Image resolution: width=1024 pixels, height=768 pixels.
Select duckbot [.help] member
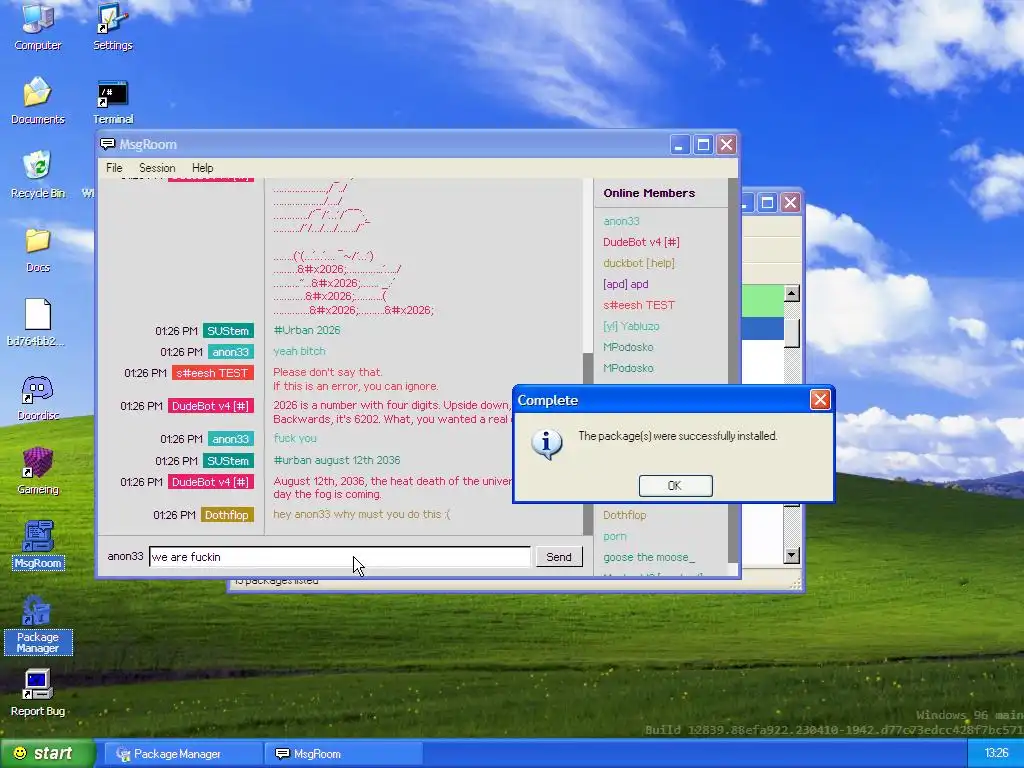tap(639, 263)
